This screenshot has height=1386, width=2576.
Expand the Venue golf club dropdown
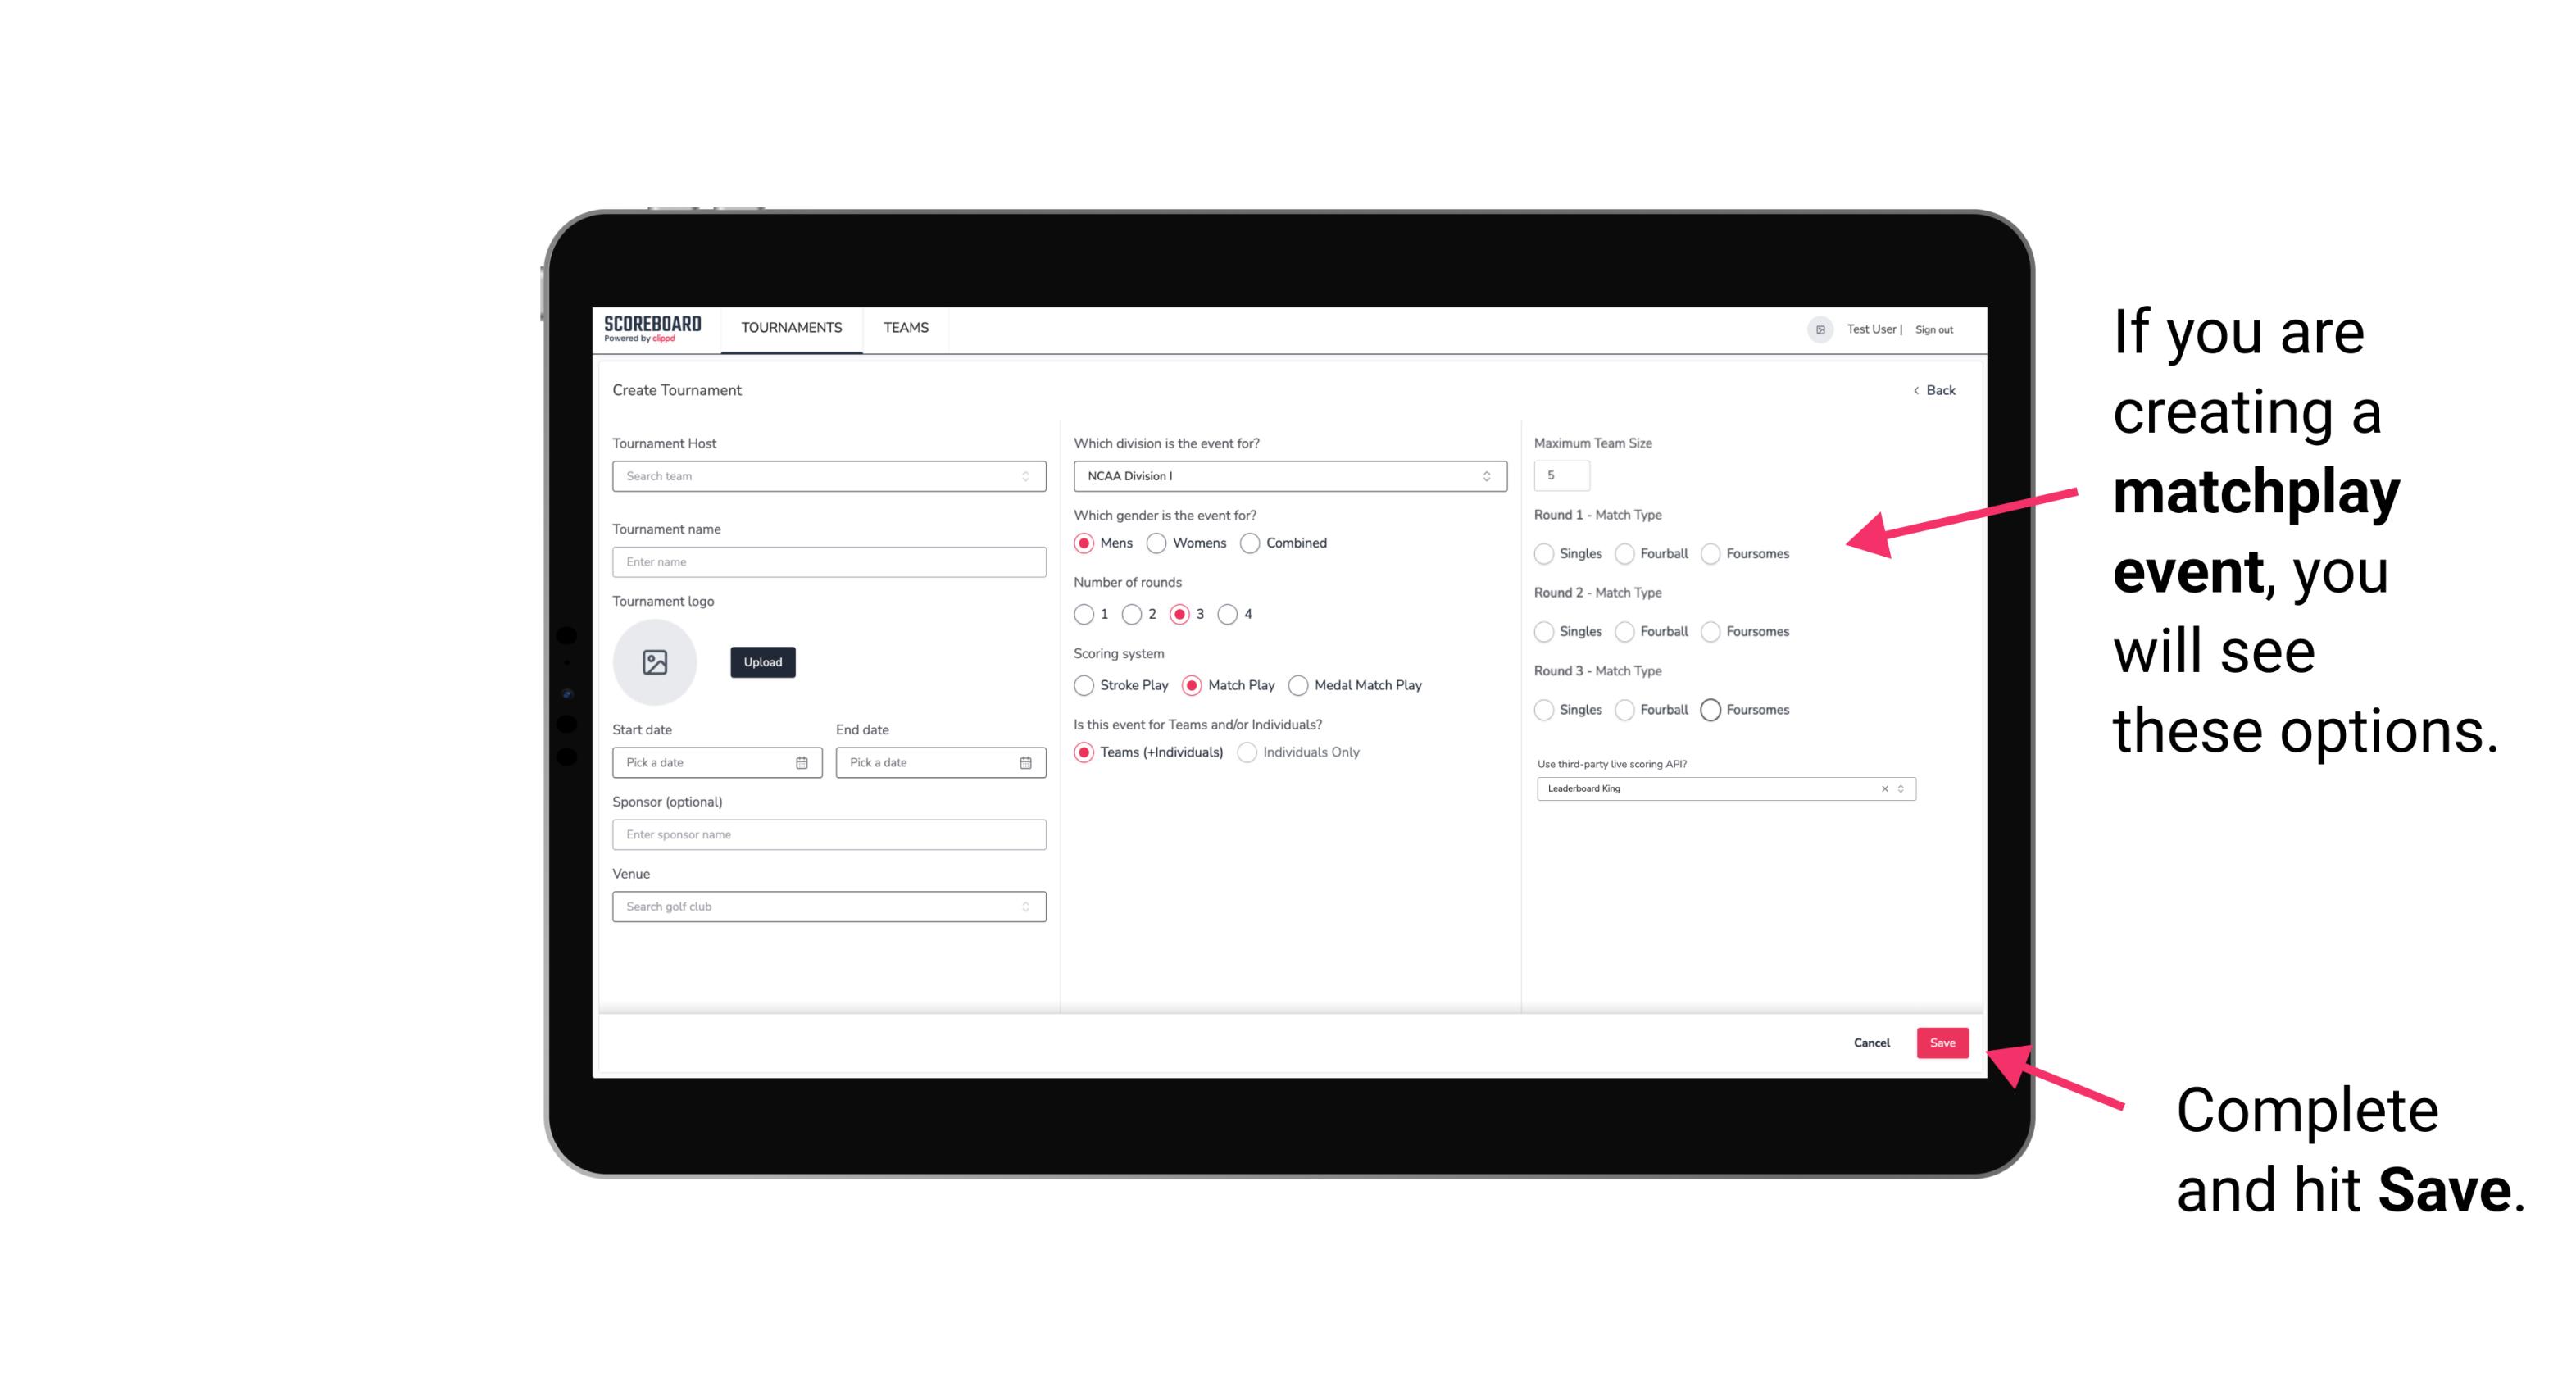[1024, 907]
